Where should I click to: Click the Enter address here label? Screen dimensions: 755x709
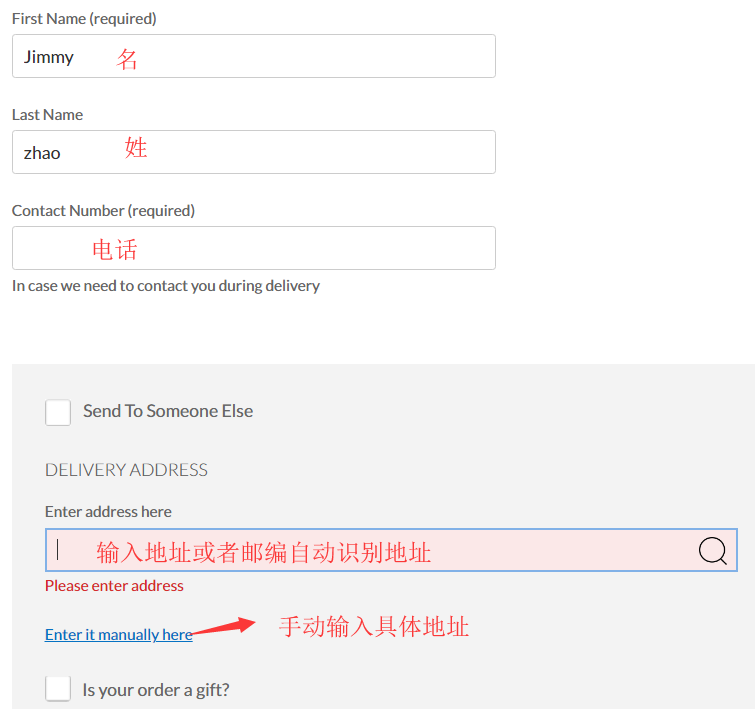click(108, 511)
